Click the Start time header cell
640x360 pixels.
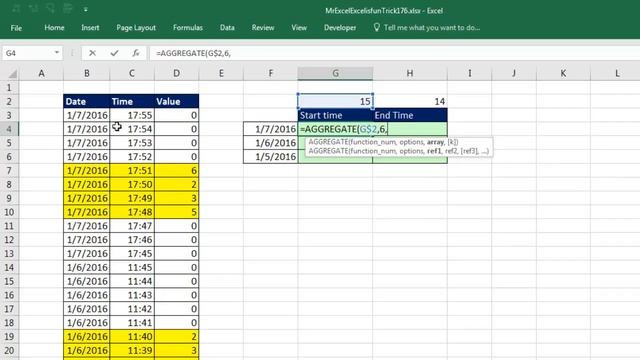pyautogui.click(x=335, y=115)
